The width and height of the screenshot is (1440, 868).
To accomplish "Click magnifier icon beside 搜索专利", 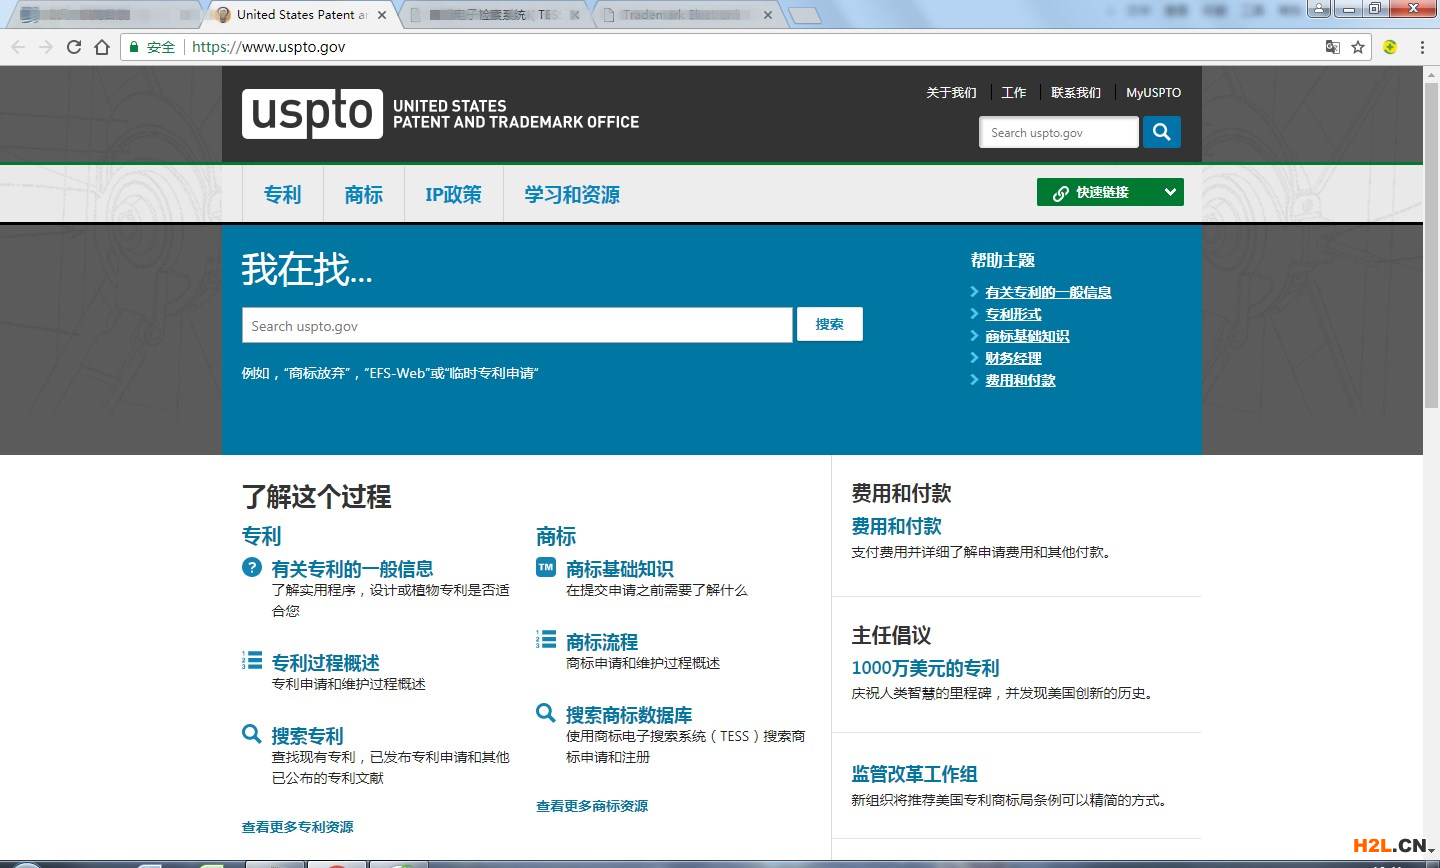I will tap(252, 733).
